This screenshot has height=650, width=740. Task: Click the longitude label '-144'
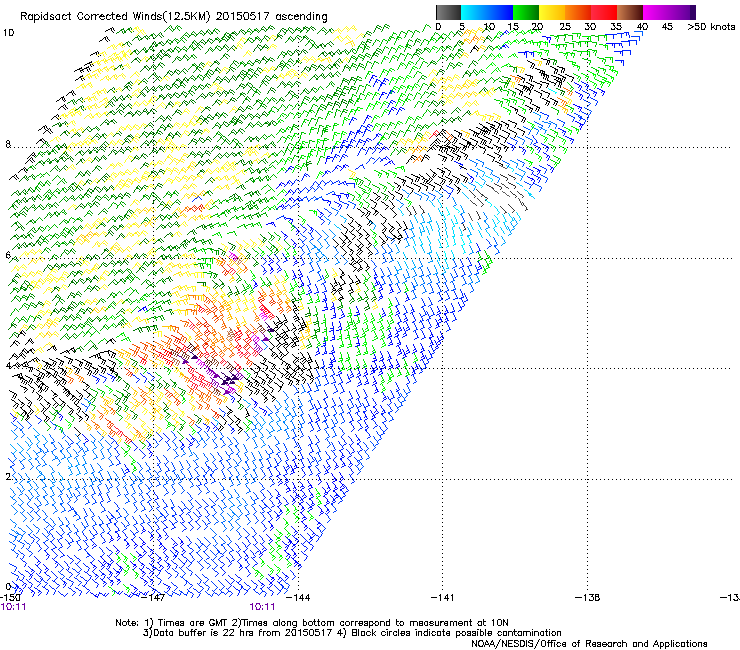coord(298,597)
